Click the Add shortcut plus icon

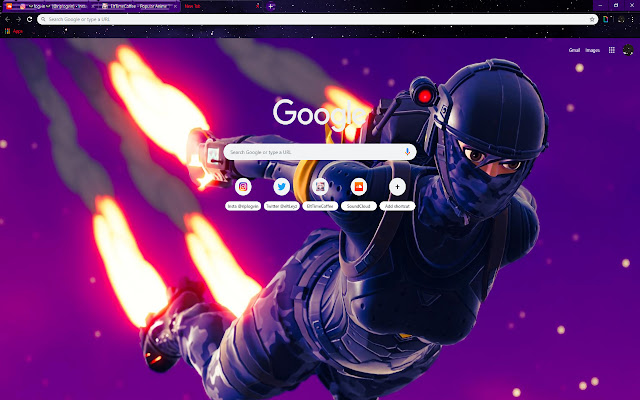[x=397, y=187]
